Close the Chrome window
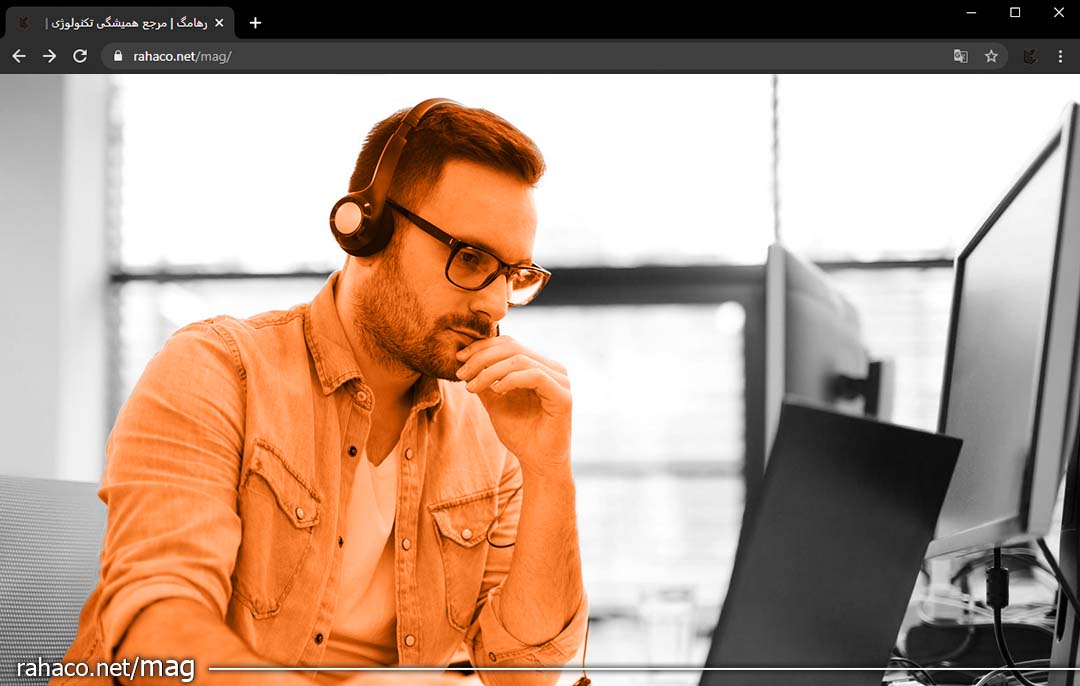1080x686 pixels. 1058,12
